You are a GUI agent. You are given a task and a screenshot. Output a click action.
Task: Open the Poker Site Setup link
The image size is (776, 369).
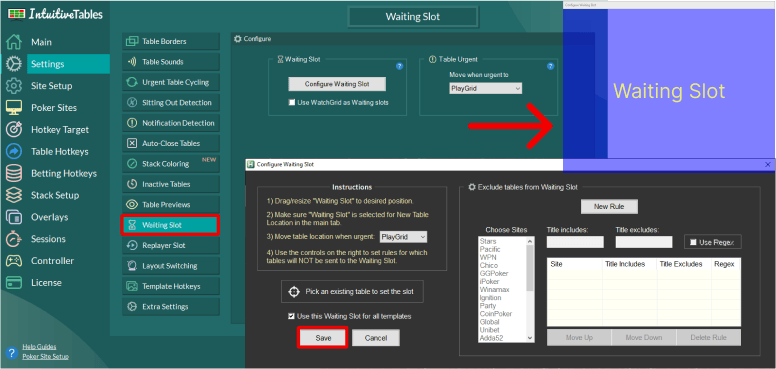pos(46,356)
